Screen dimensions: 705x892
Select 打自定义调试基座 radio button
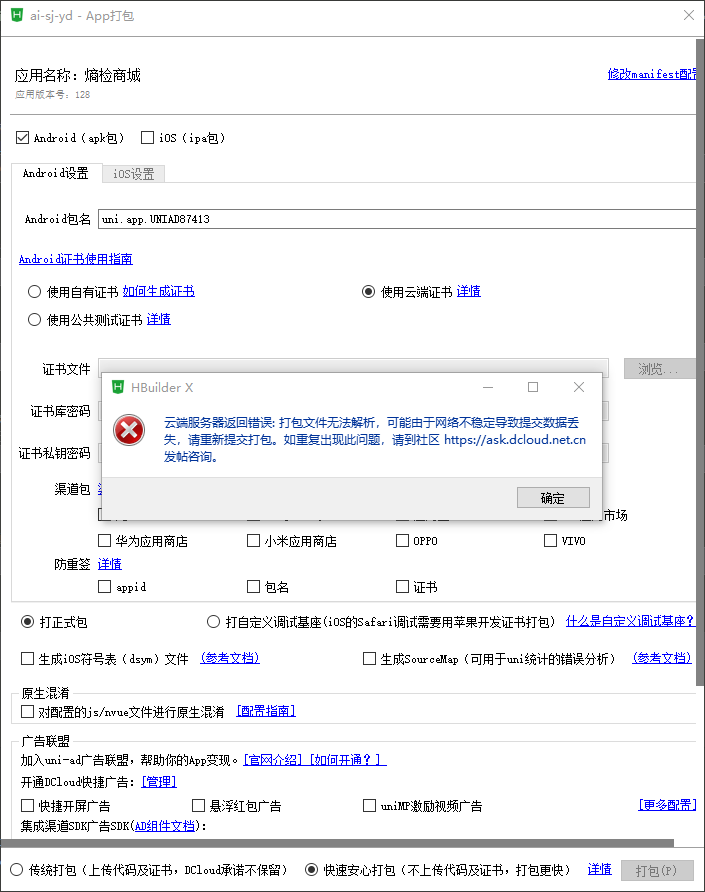[213, 622]
